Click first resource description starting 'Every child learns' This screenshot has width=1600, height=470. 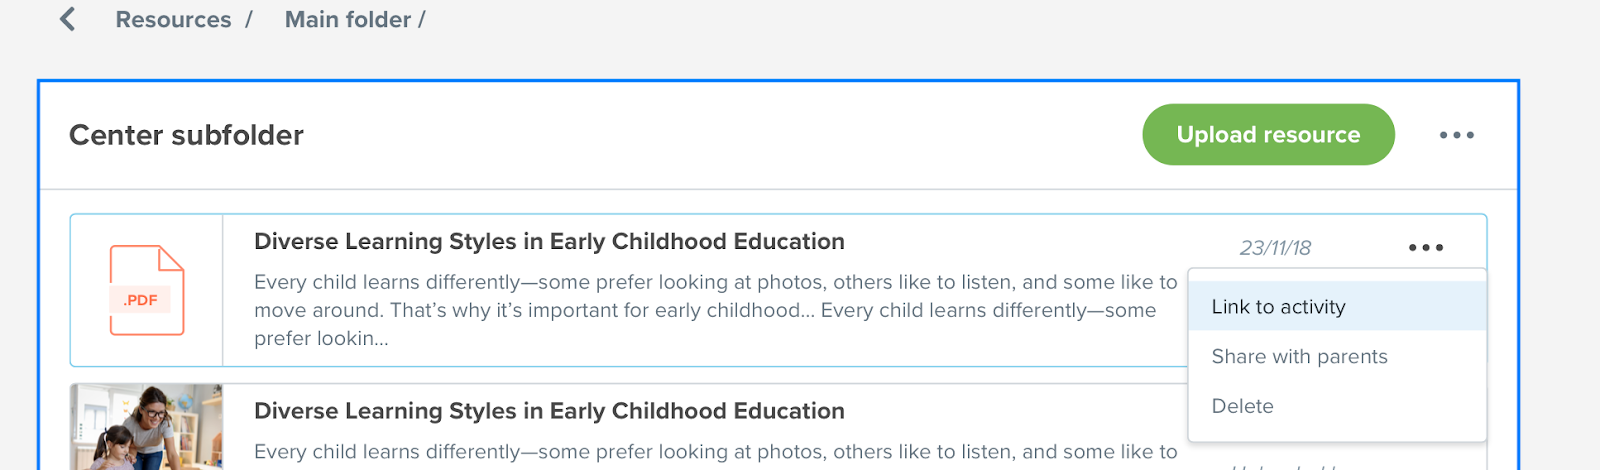pyautogui.click(x=716, y=310)
